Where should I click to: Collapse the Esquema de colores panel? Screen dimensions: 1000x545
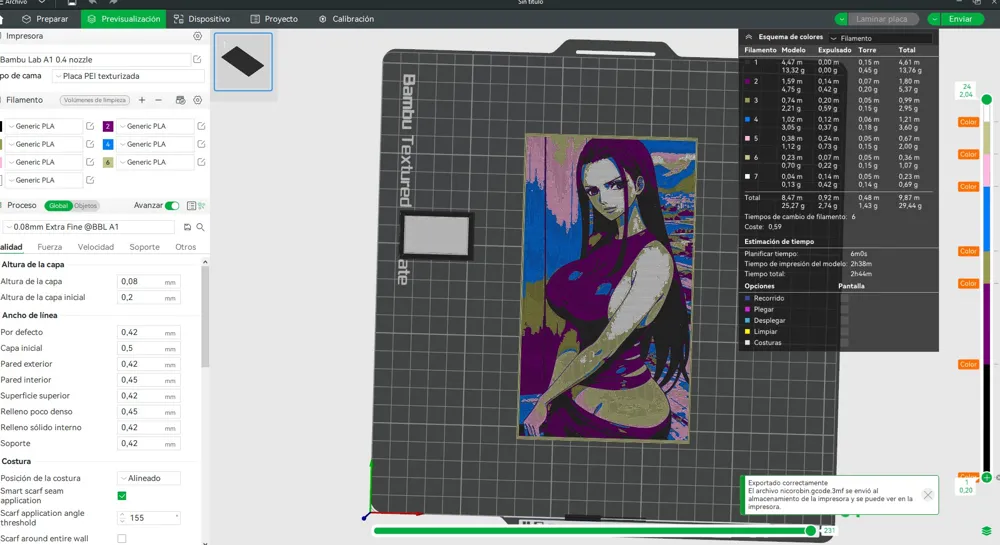[x=749, y=37]
